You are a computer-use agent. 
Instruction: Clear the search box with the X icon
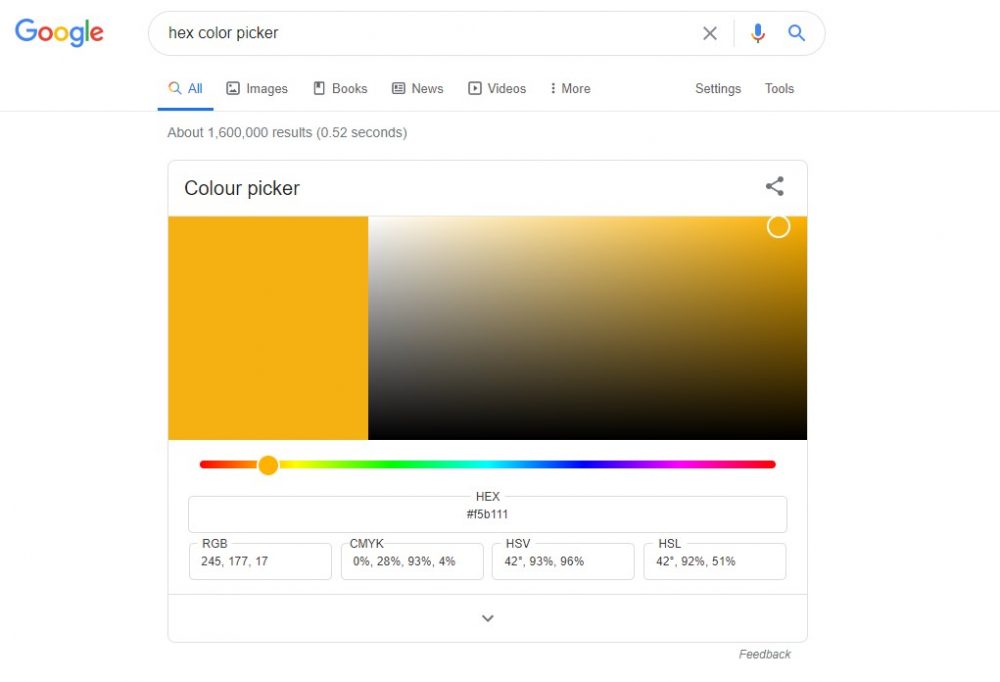pos(710,33)
